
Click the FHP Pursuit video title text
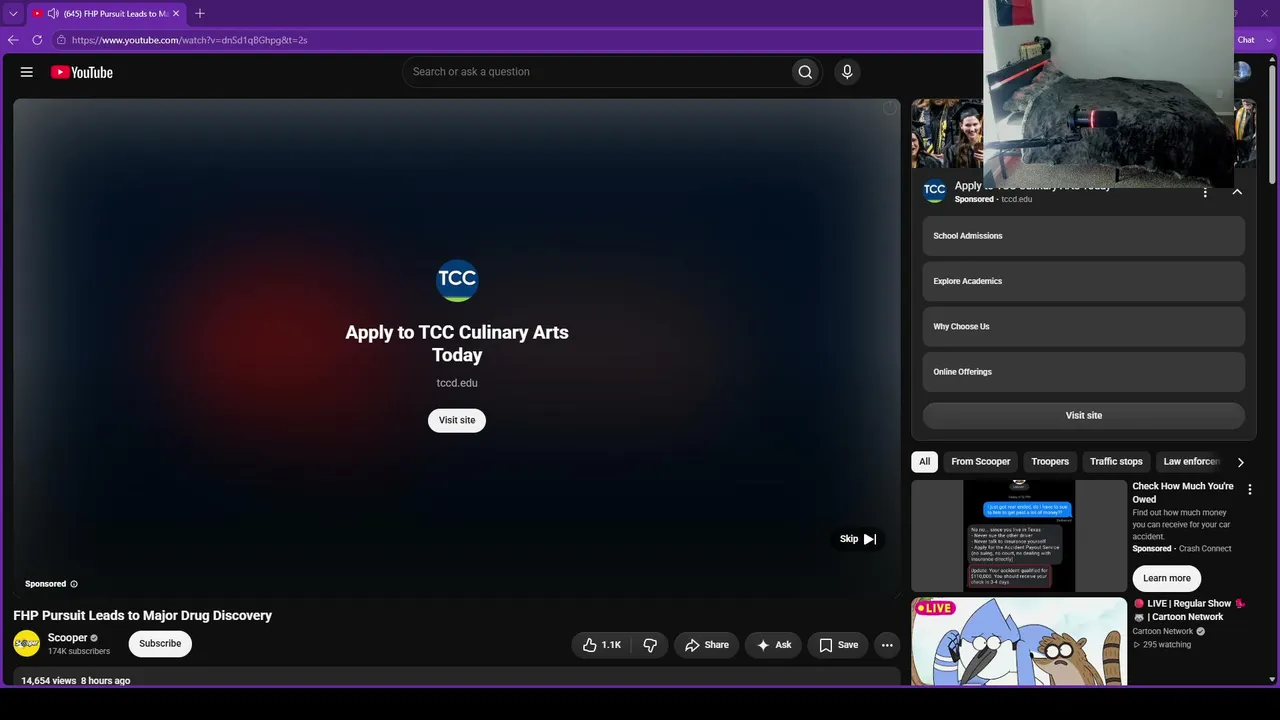143,616
